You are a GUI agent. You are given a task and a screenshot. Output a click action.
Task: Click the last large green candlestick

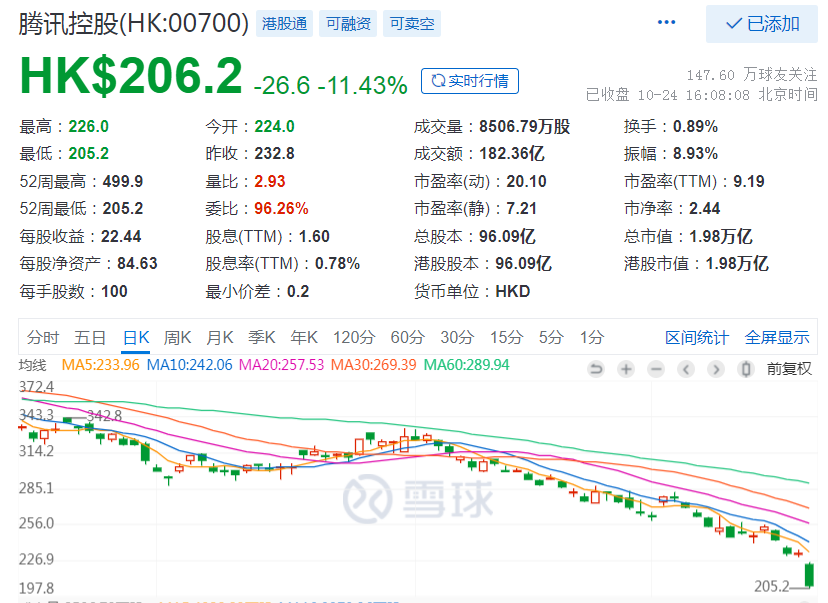click(x=808, y=574)
